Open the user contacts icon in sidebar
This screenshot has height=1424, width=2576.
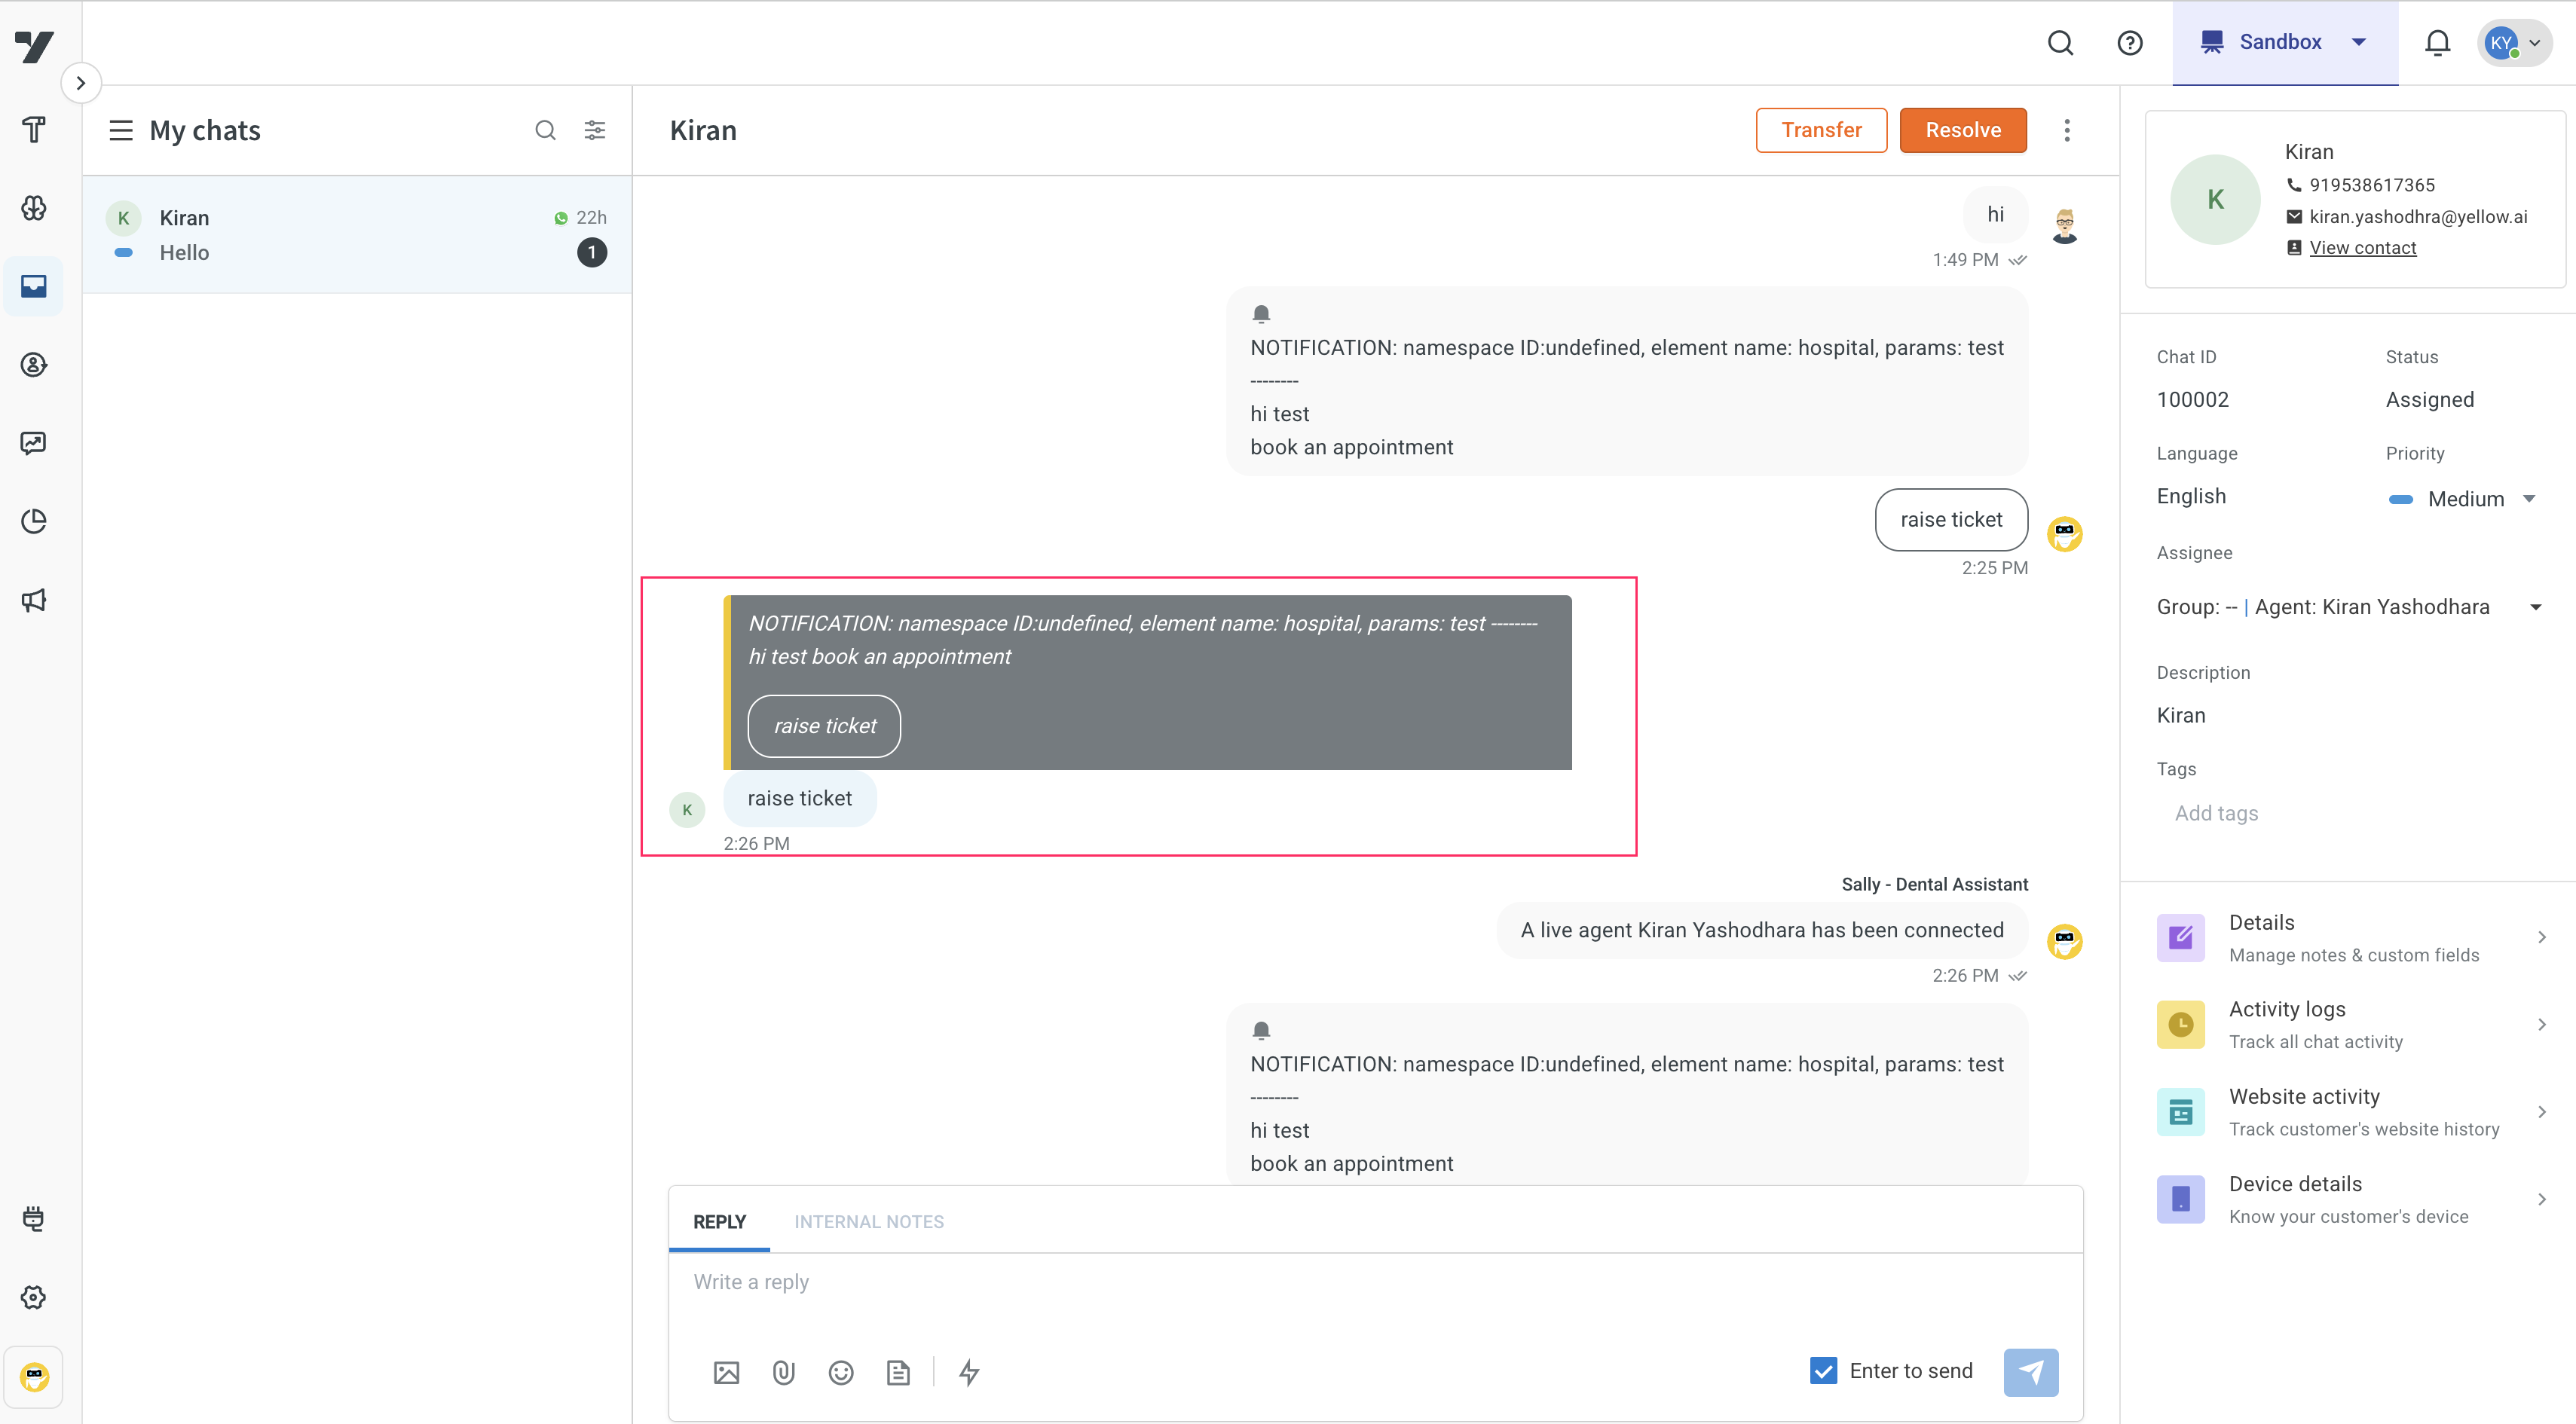coord(34,365)
